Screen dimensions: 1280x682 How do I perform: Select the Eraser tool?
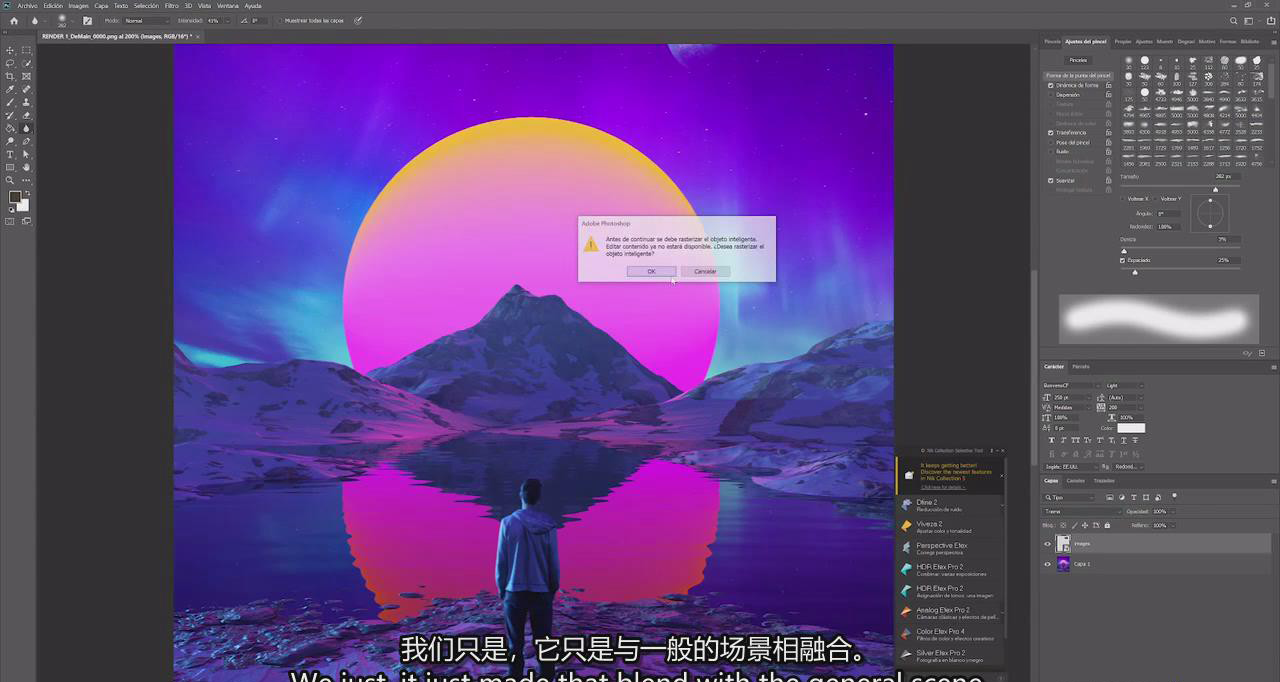click(x=26, y=115)
